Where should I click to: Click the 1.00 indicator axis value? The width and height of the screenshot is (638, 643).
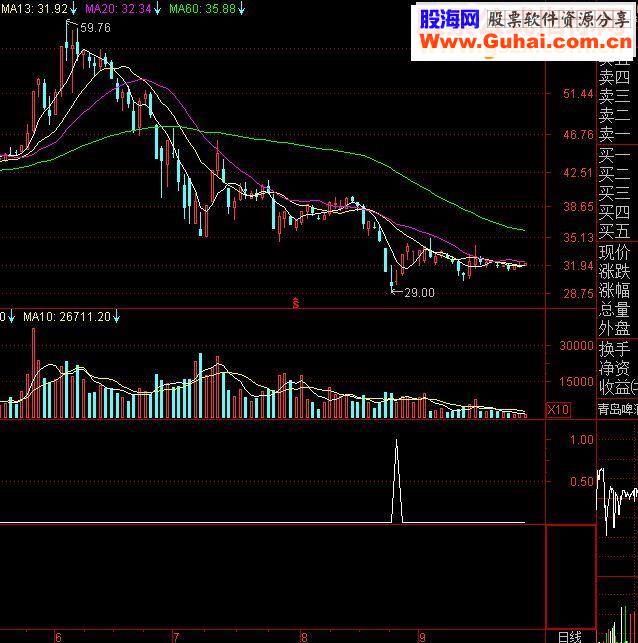(581, 440)
